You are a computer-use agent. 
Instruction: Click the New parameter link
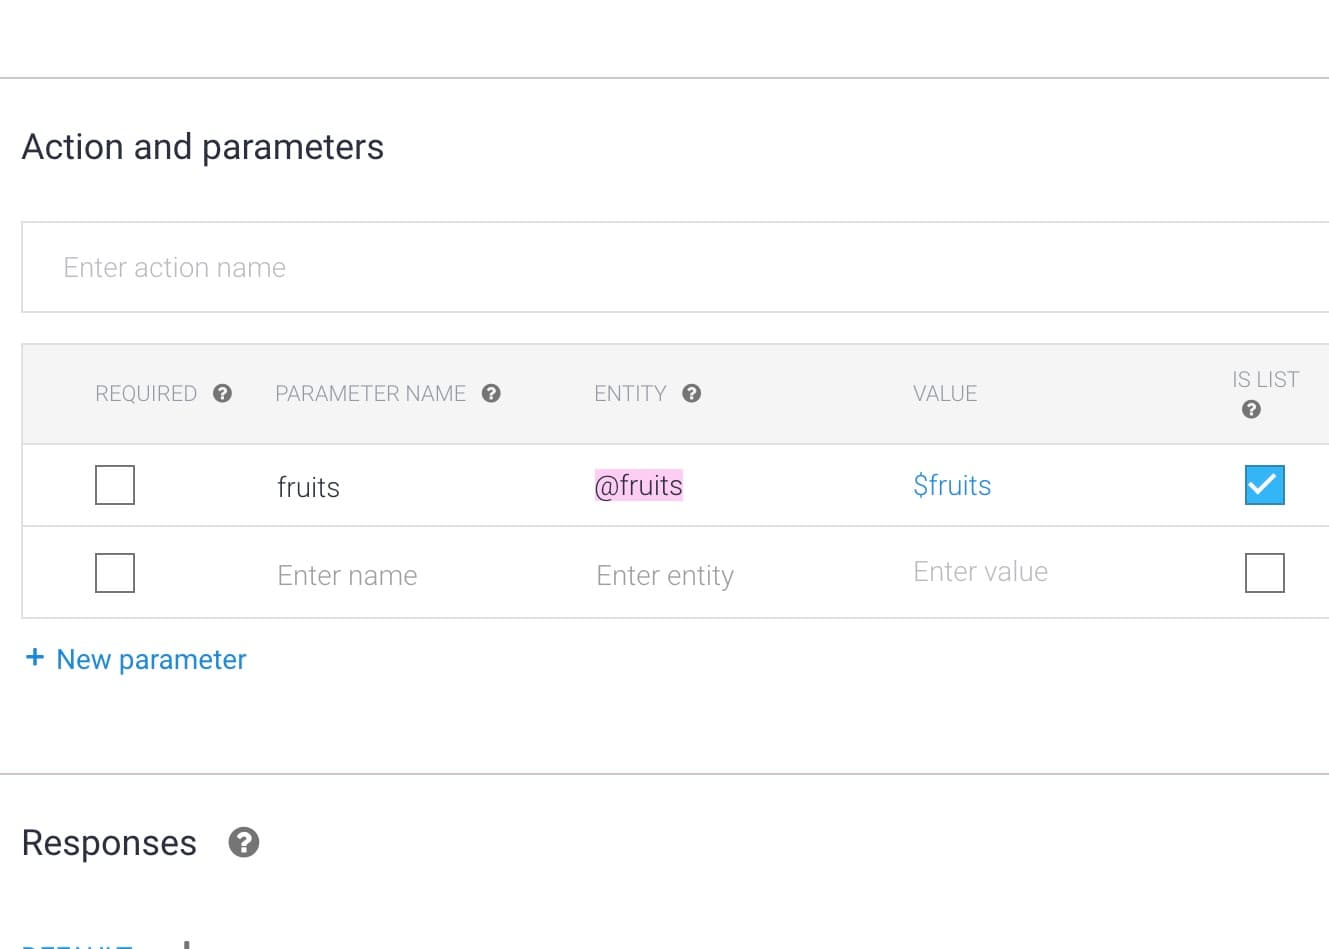[151, 659]
